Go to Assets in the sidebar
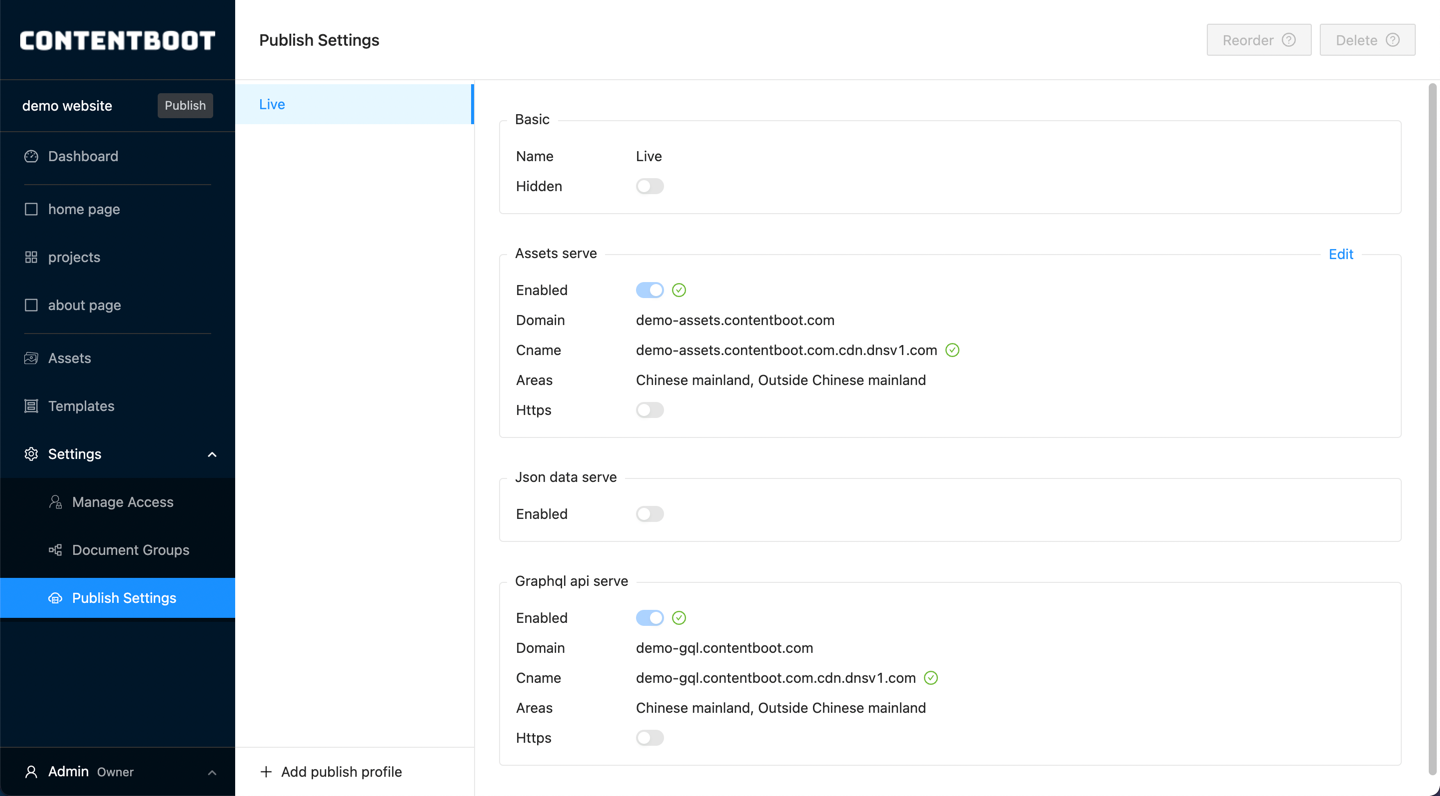Image resolution: width=1440 pixels, height=796 pixels. tap(117, 358)
